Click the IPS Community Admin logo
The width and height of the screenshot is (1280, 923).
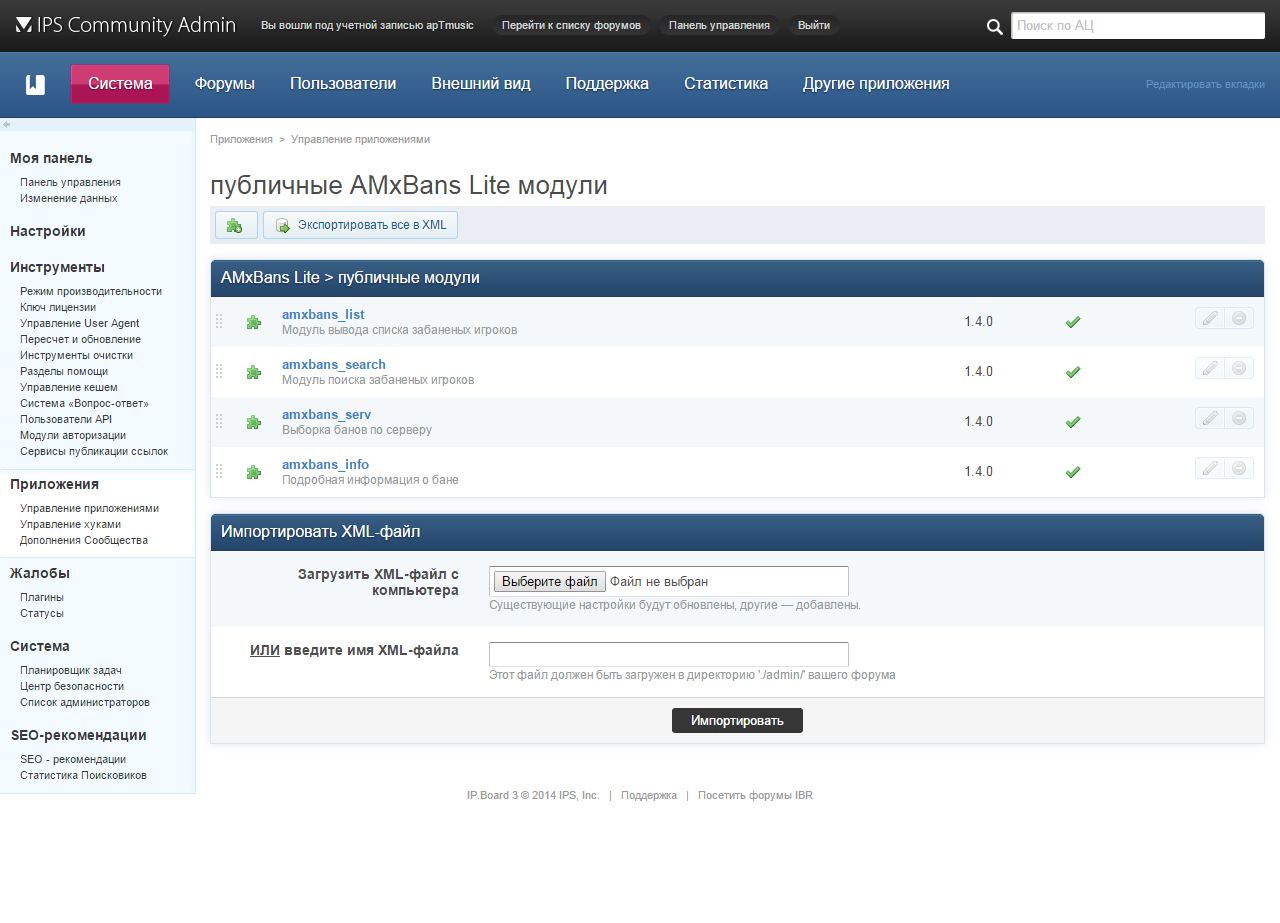click(x=126, y=25)
